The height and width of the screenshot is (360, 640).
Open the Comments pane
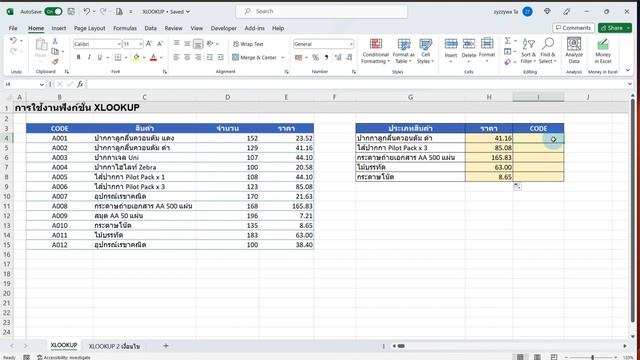[573, 28]
